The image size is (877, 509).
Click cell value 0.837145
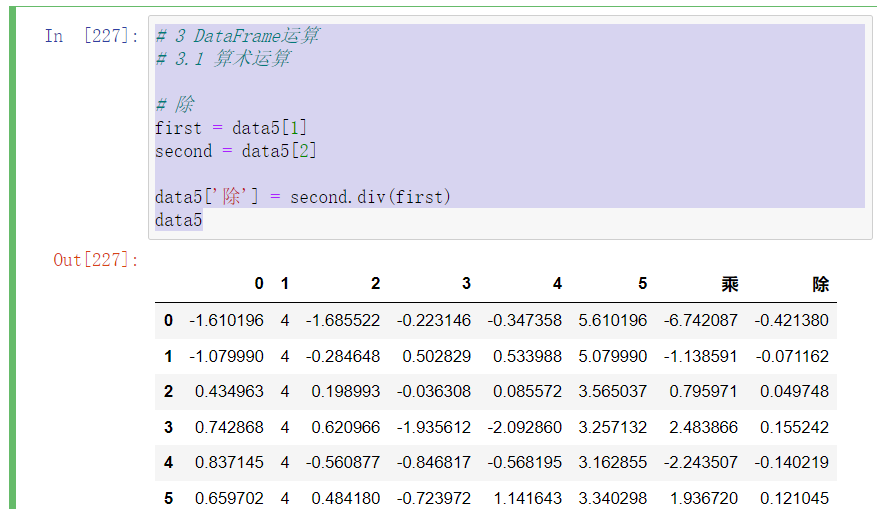coord(229,463)
